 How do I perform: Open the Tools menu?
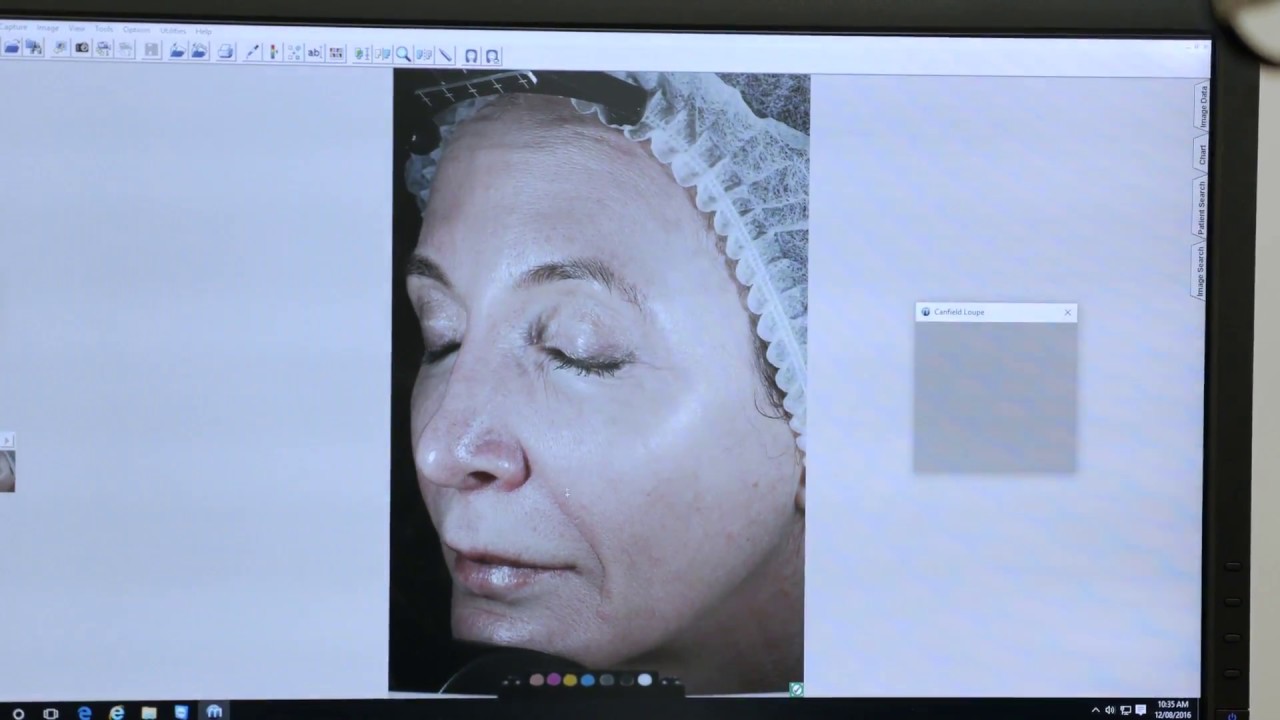[x=104, y=29]
